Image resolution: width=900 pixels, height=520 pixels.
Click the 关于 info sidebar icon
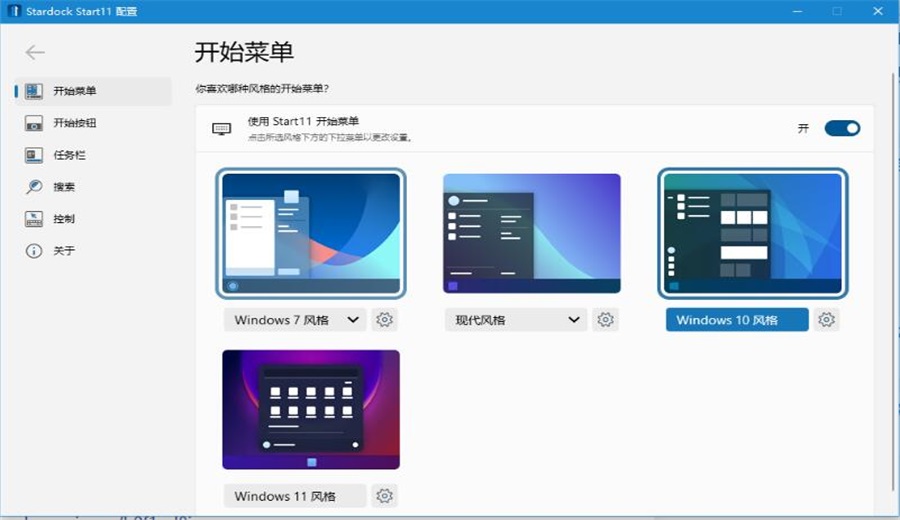click(34, 251)
